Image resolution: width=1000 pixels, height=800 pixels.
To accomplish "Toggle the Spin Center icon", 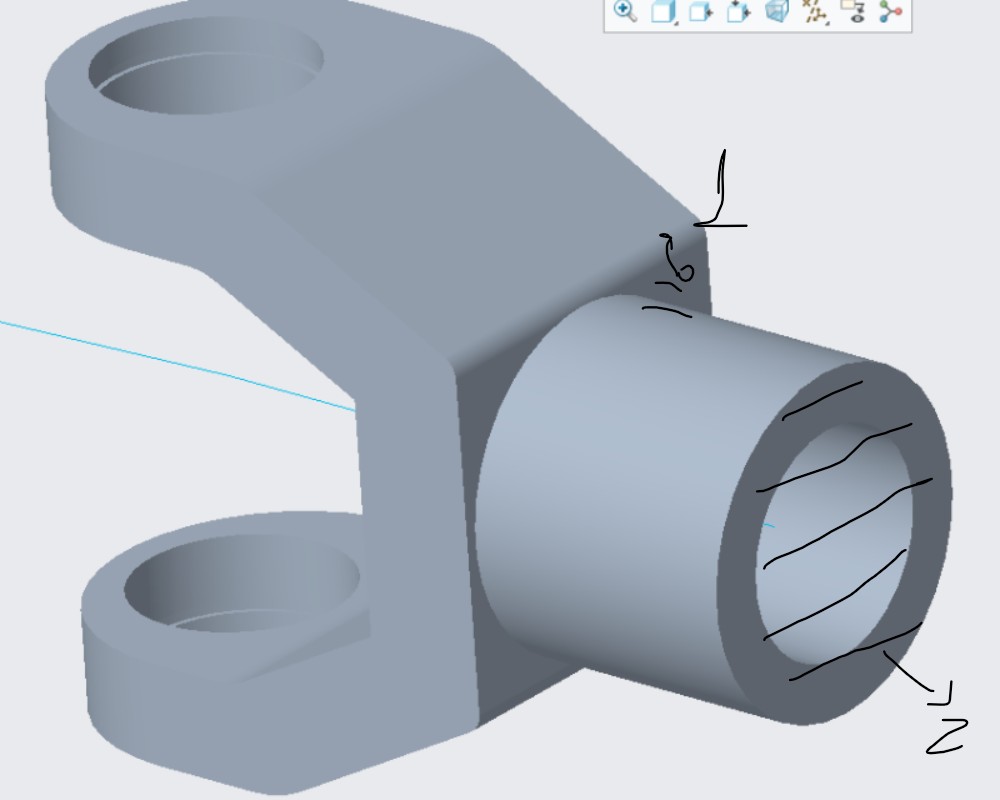I will (889, 11).
